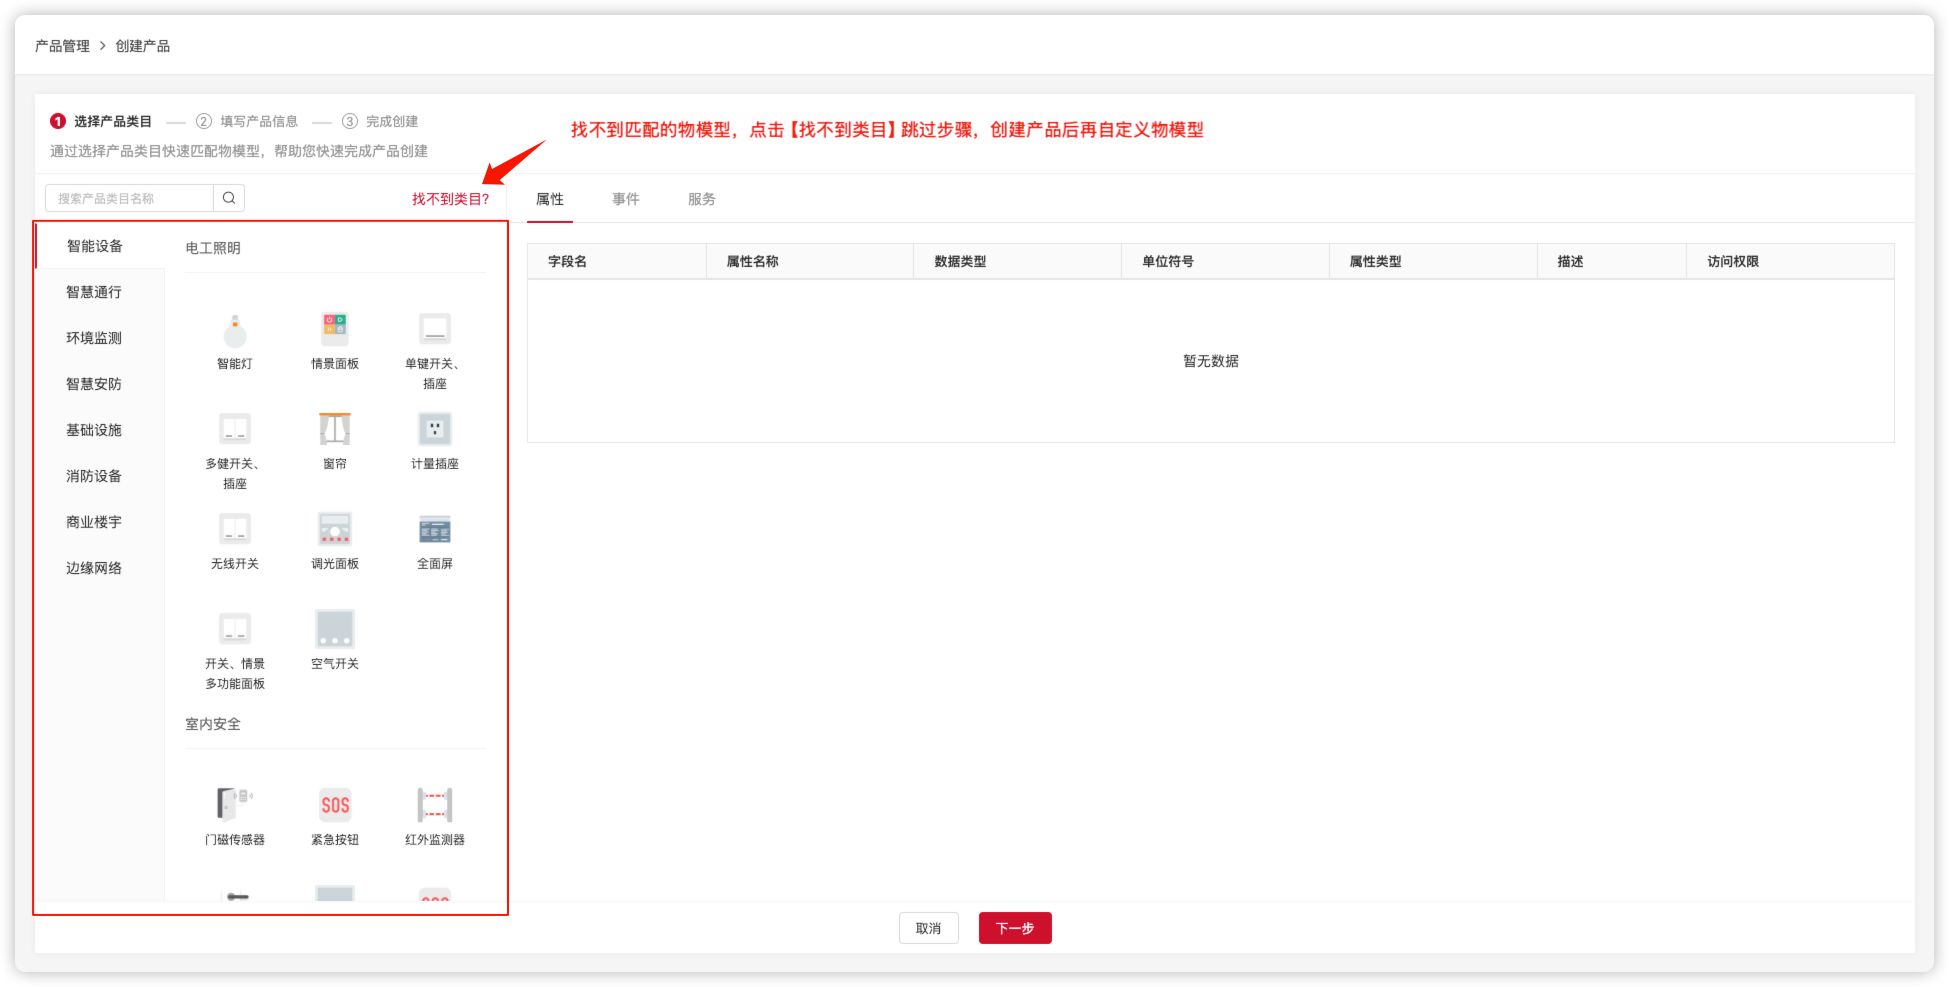Image resolution: width=1949 pixels, height=987 pixels.
Task: Select the 门磁传感器 door sensor icon
Action: click(x=235, y=806)
